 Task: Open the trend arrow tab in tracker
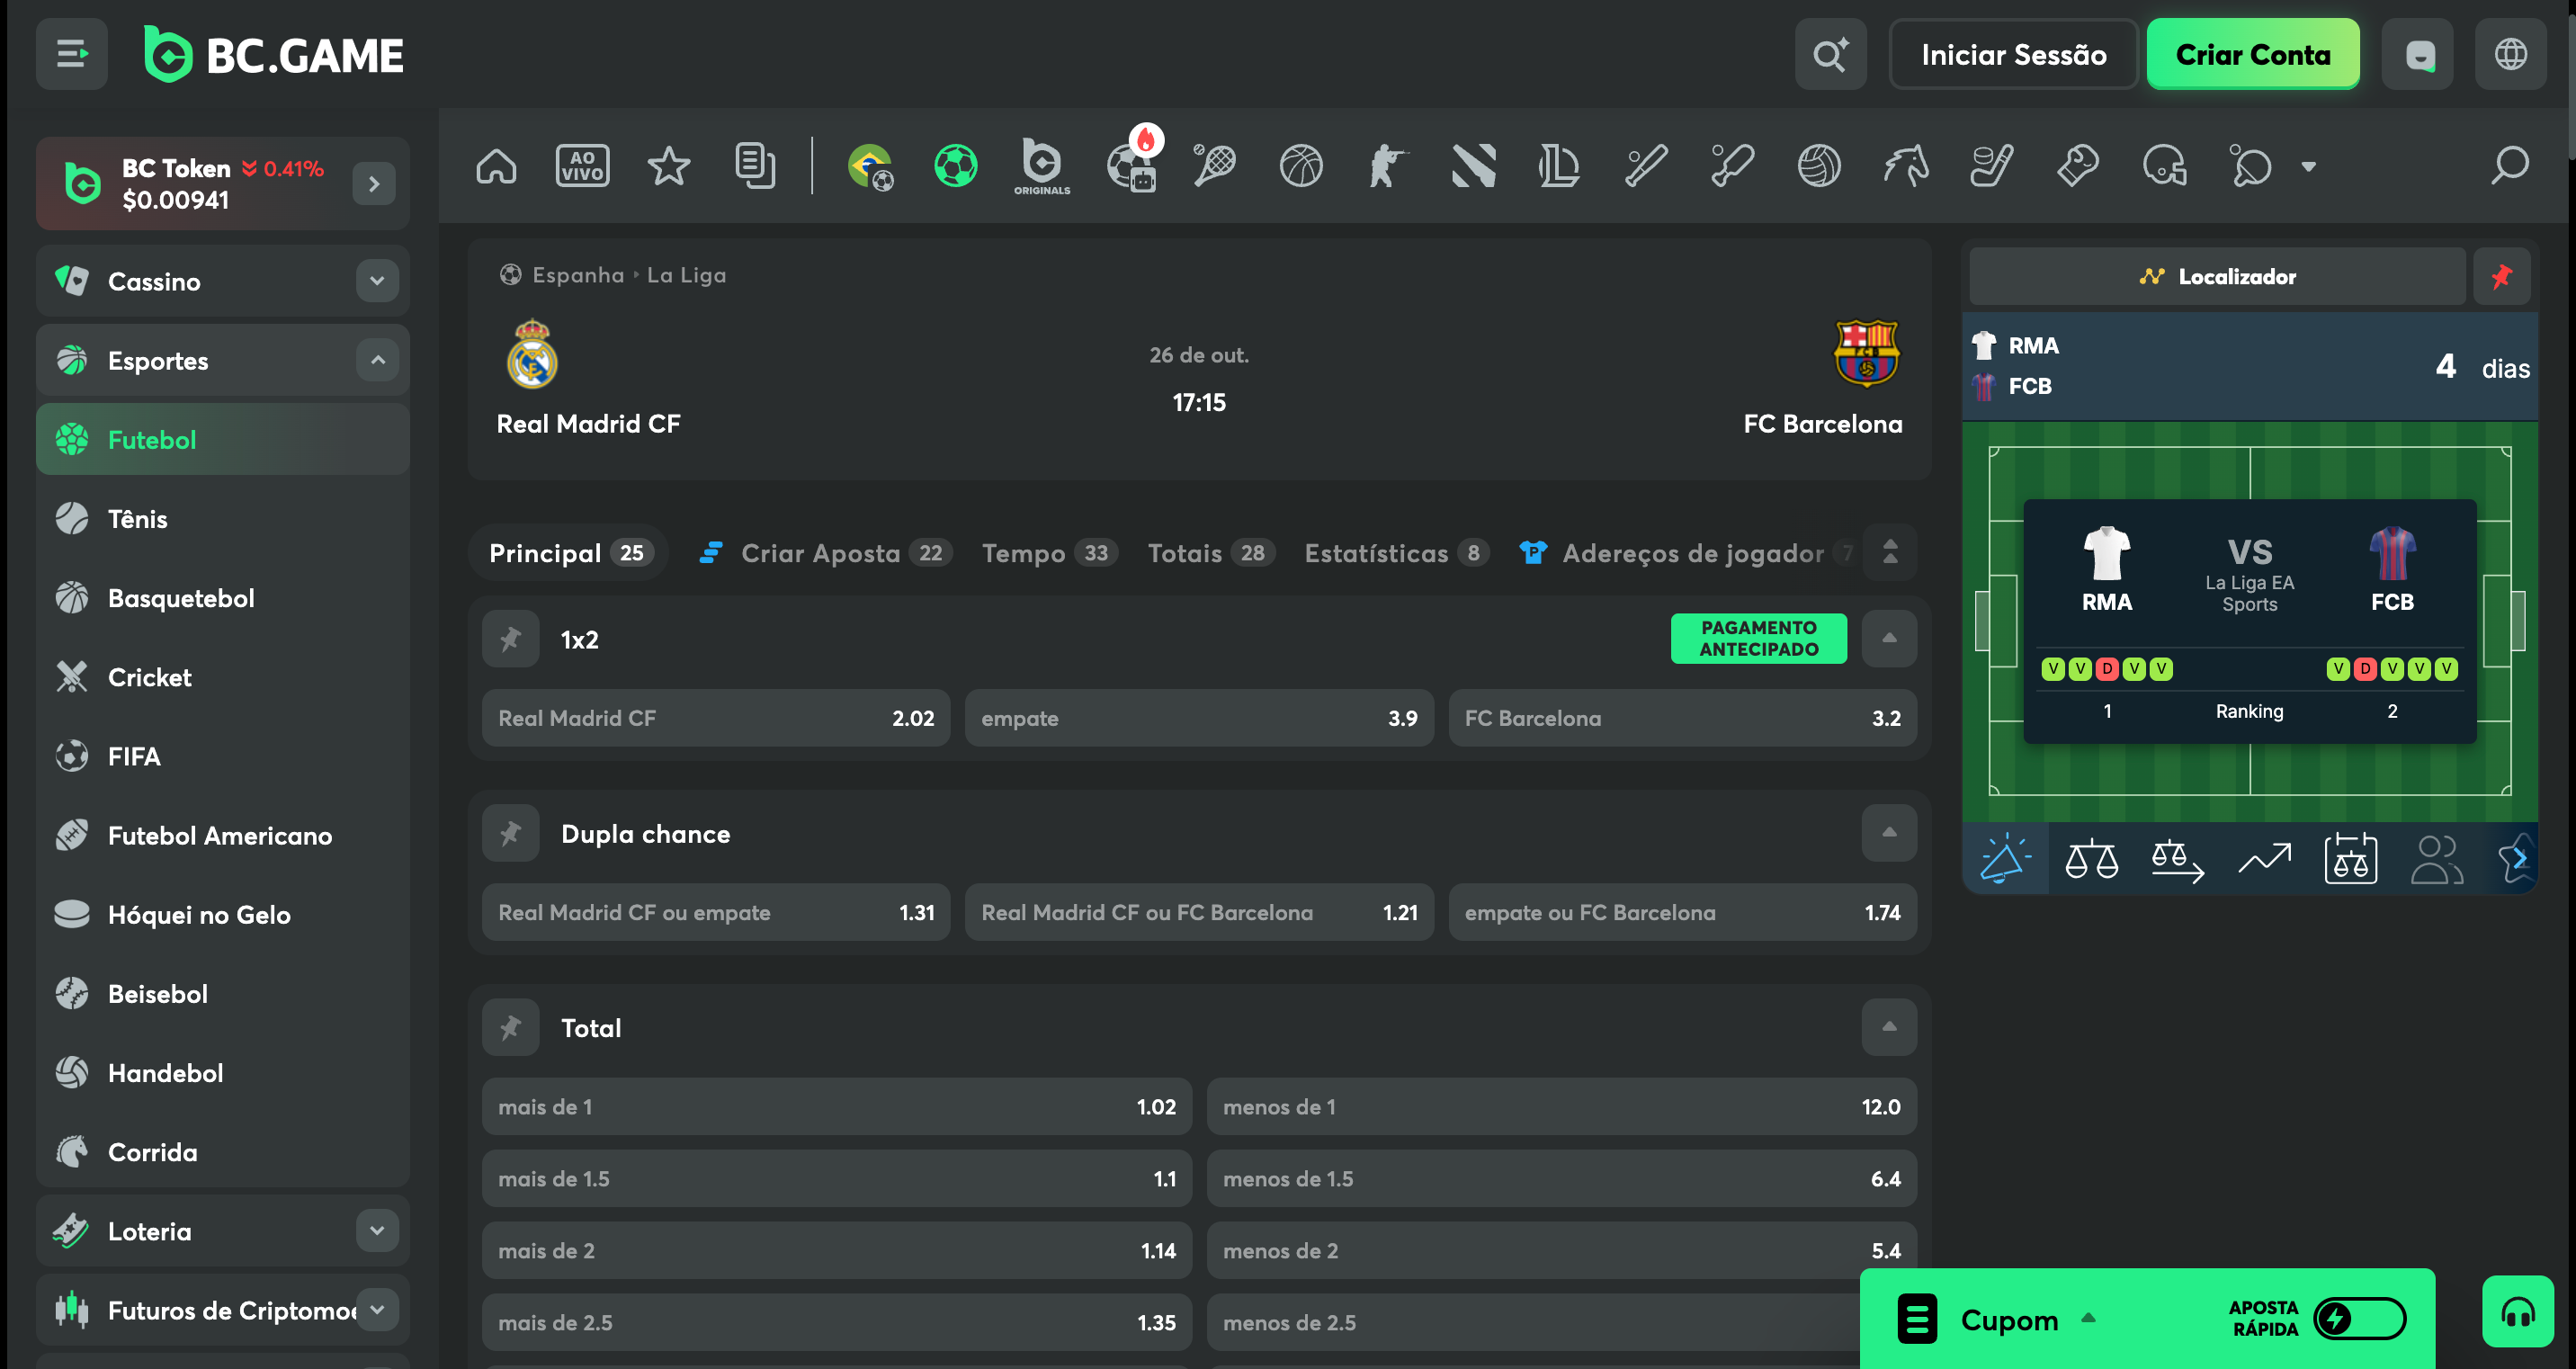click(2264, 859)
